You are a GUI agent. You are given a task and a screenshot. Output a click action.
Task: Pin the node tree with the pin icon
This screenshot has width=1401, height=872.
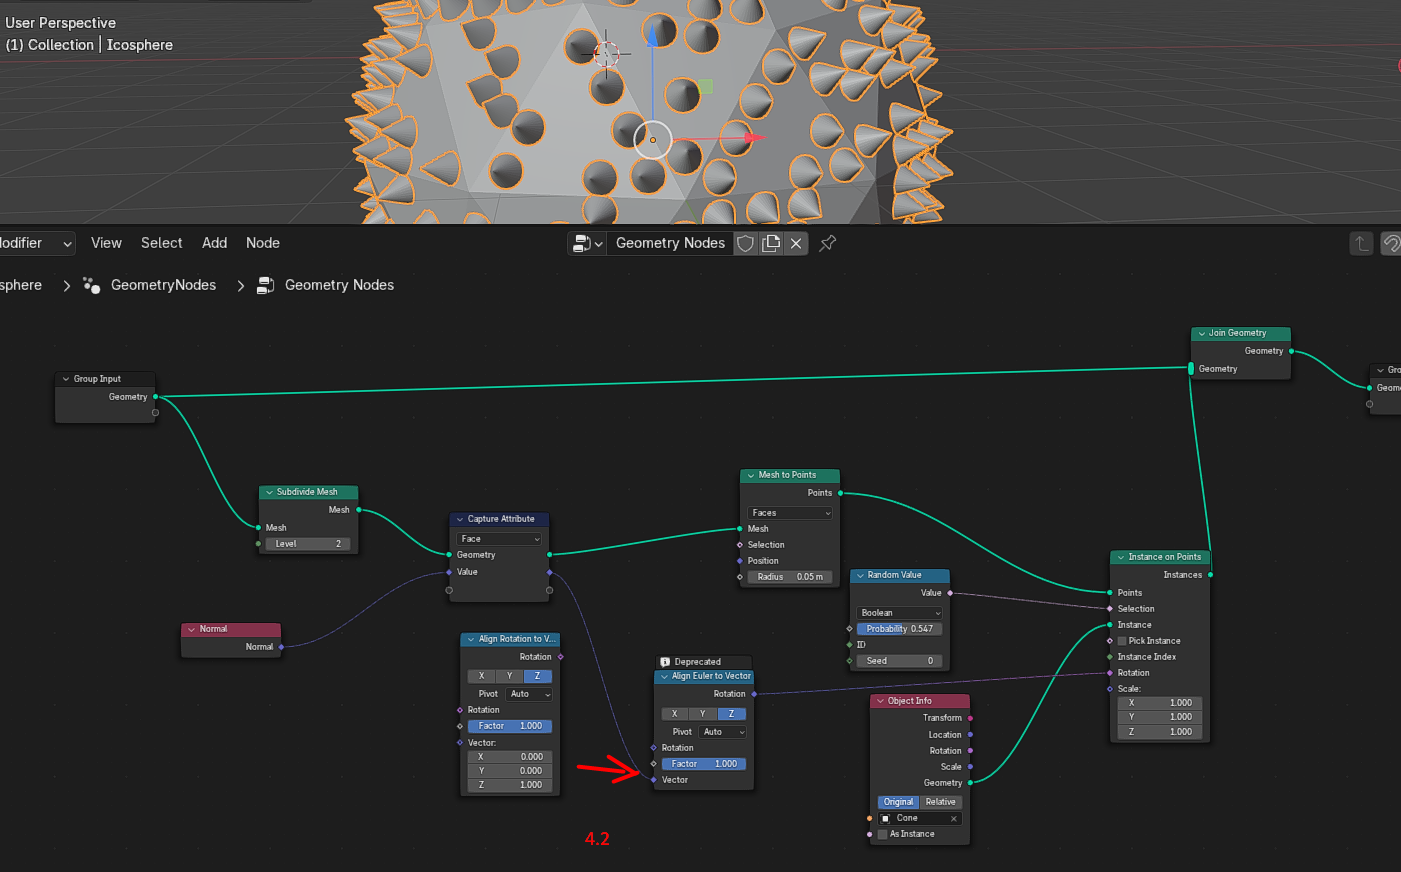[x=827, y=243]
